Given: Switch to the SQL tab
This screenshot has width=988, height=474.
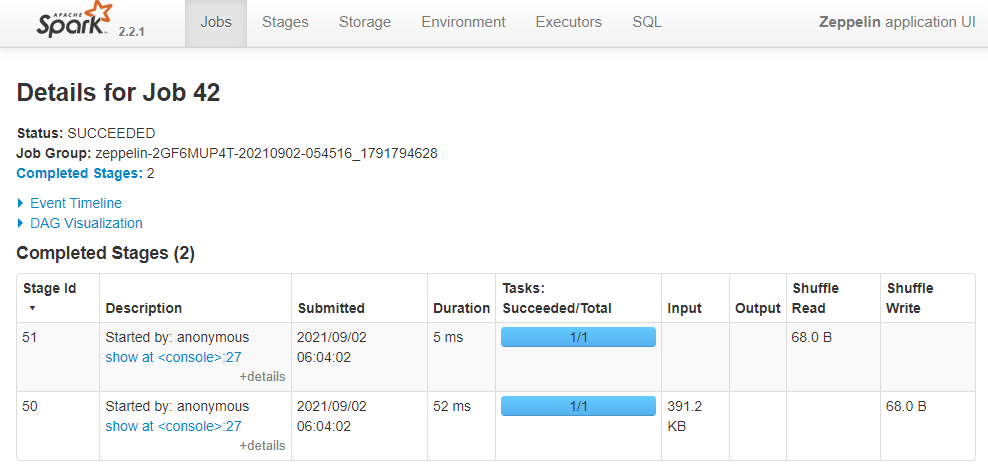Looking at the screenshot, I should point(647,23).
